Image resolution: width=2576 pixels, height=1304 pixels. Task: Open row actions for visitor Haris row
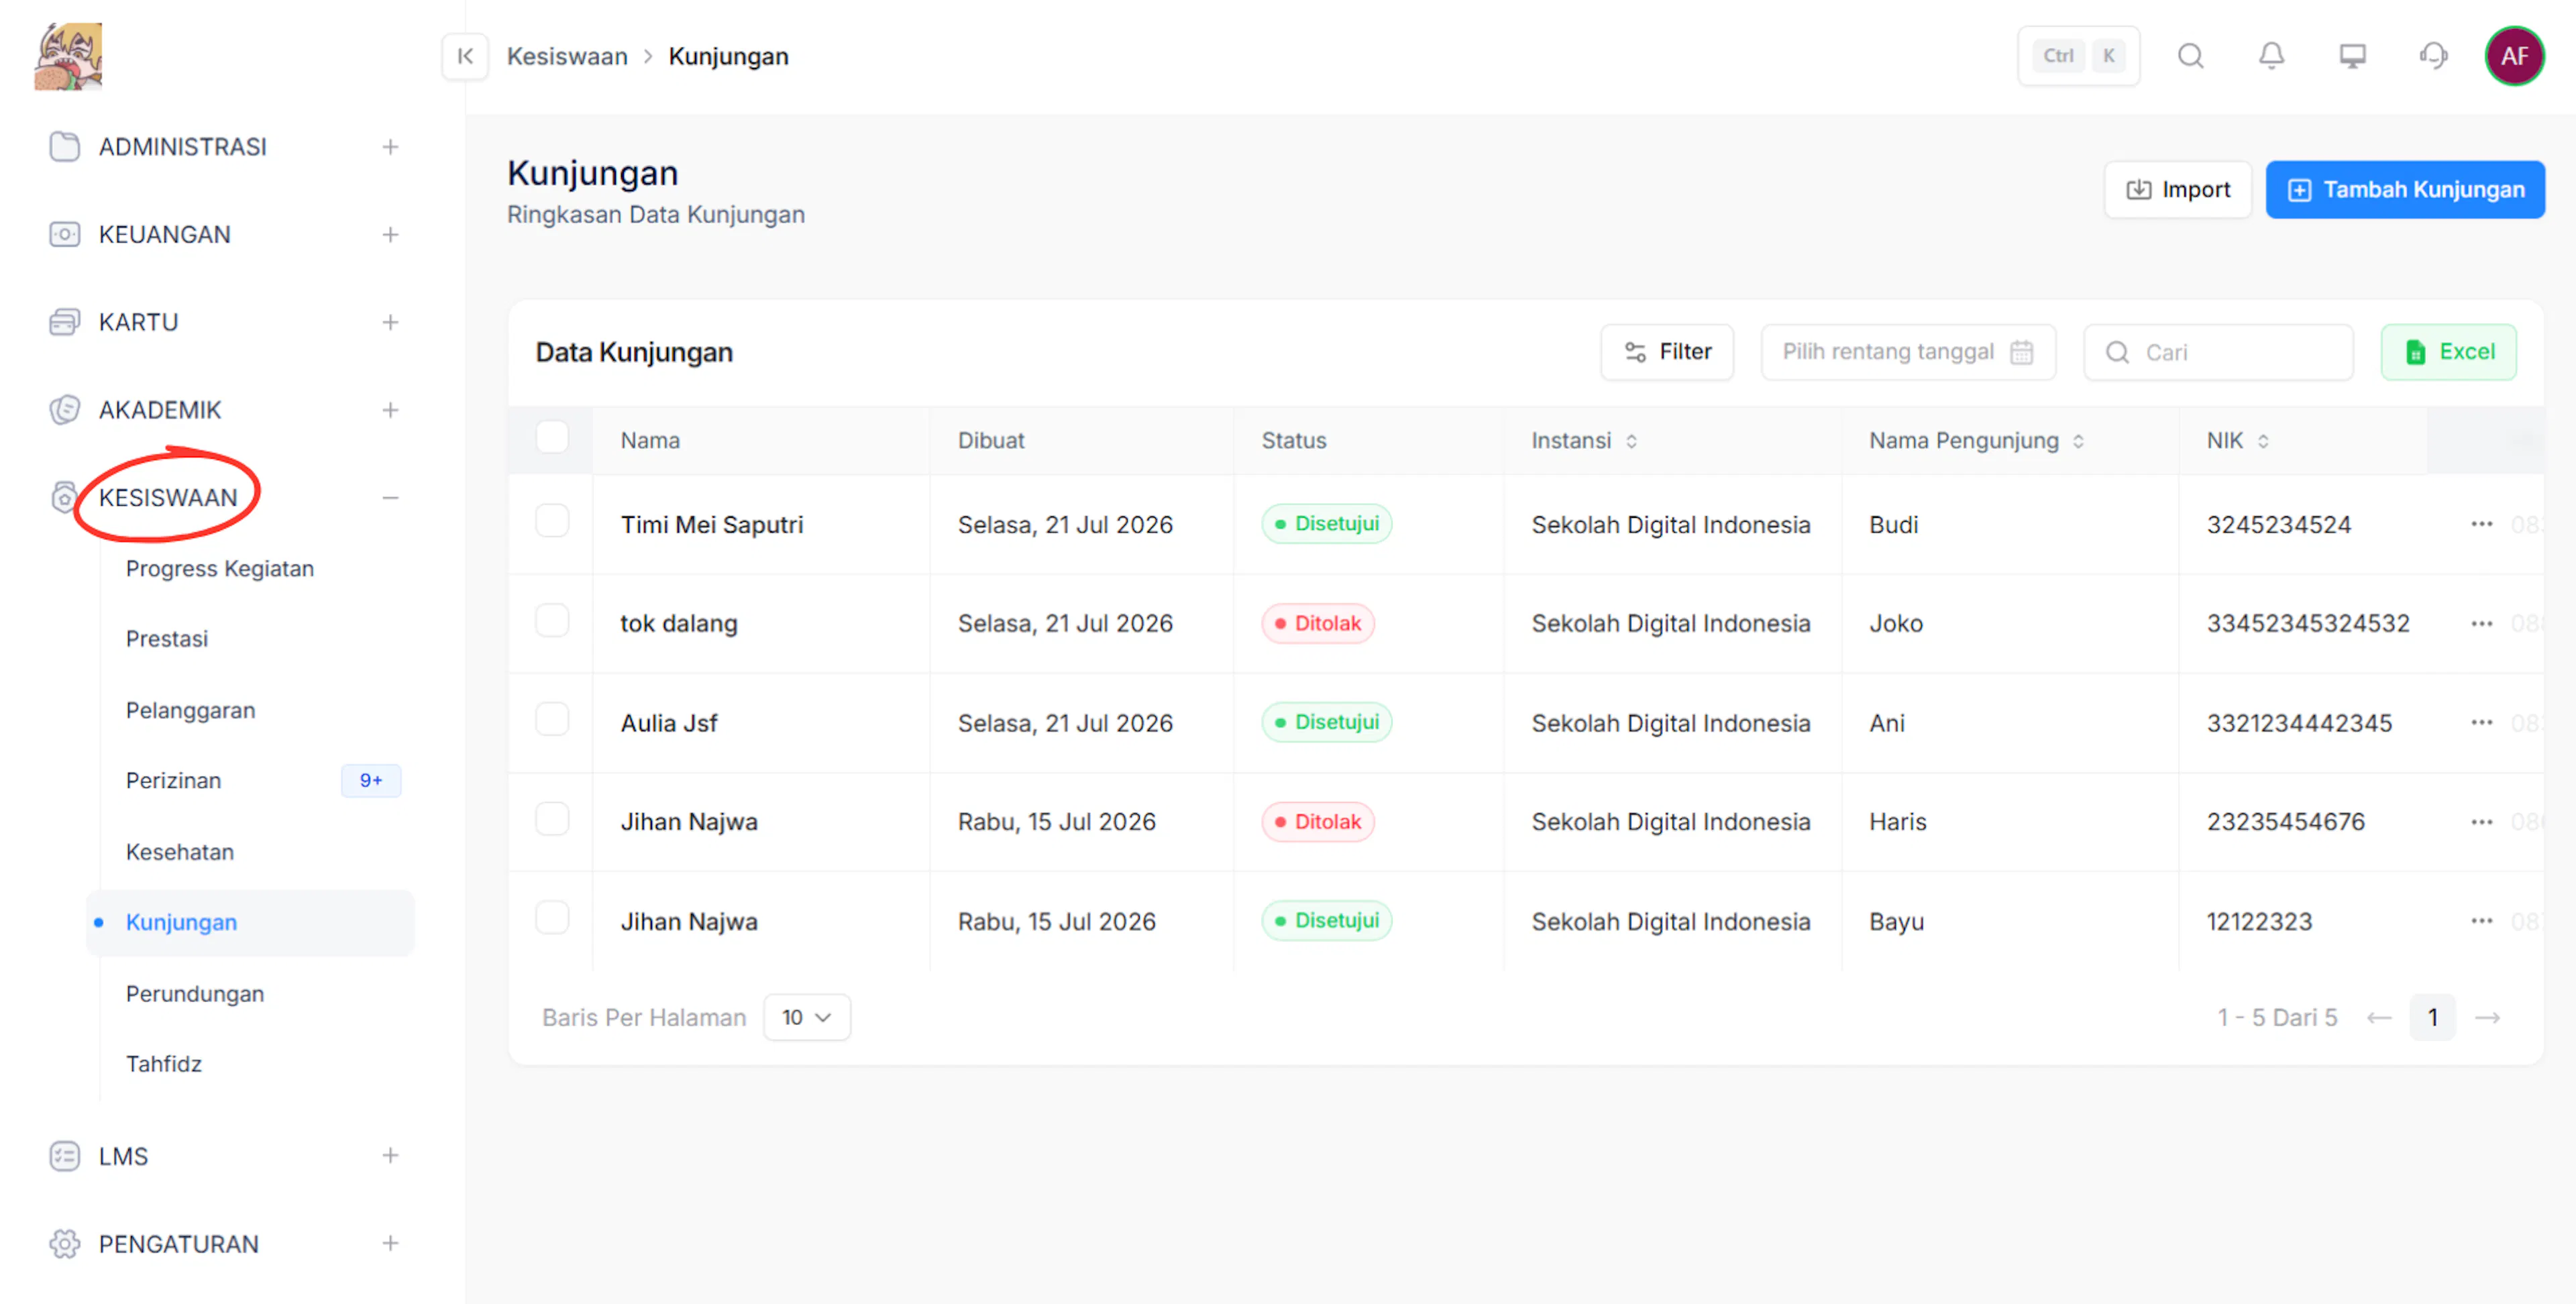pos(2481,822)
